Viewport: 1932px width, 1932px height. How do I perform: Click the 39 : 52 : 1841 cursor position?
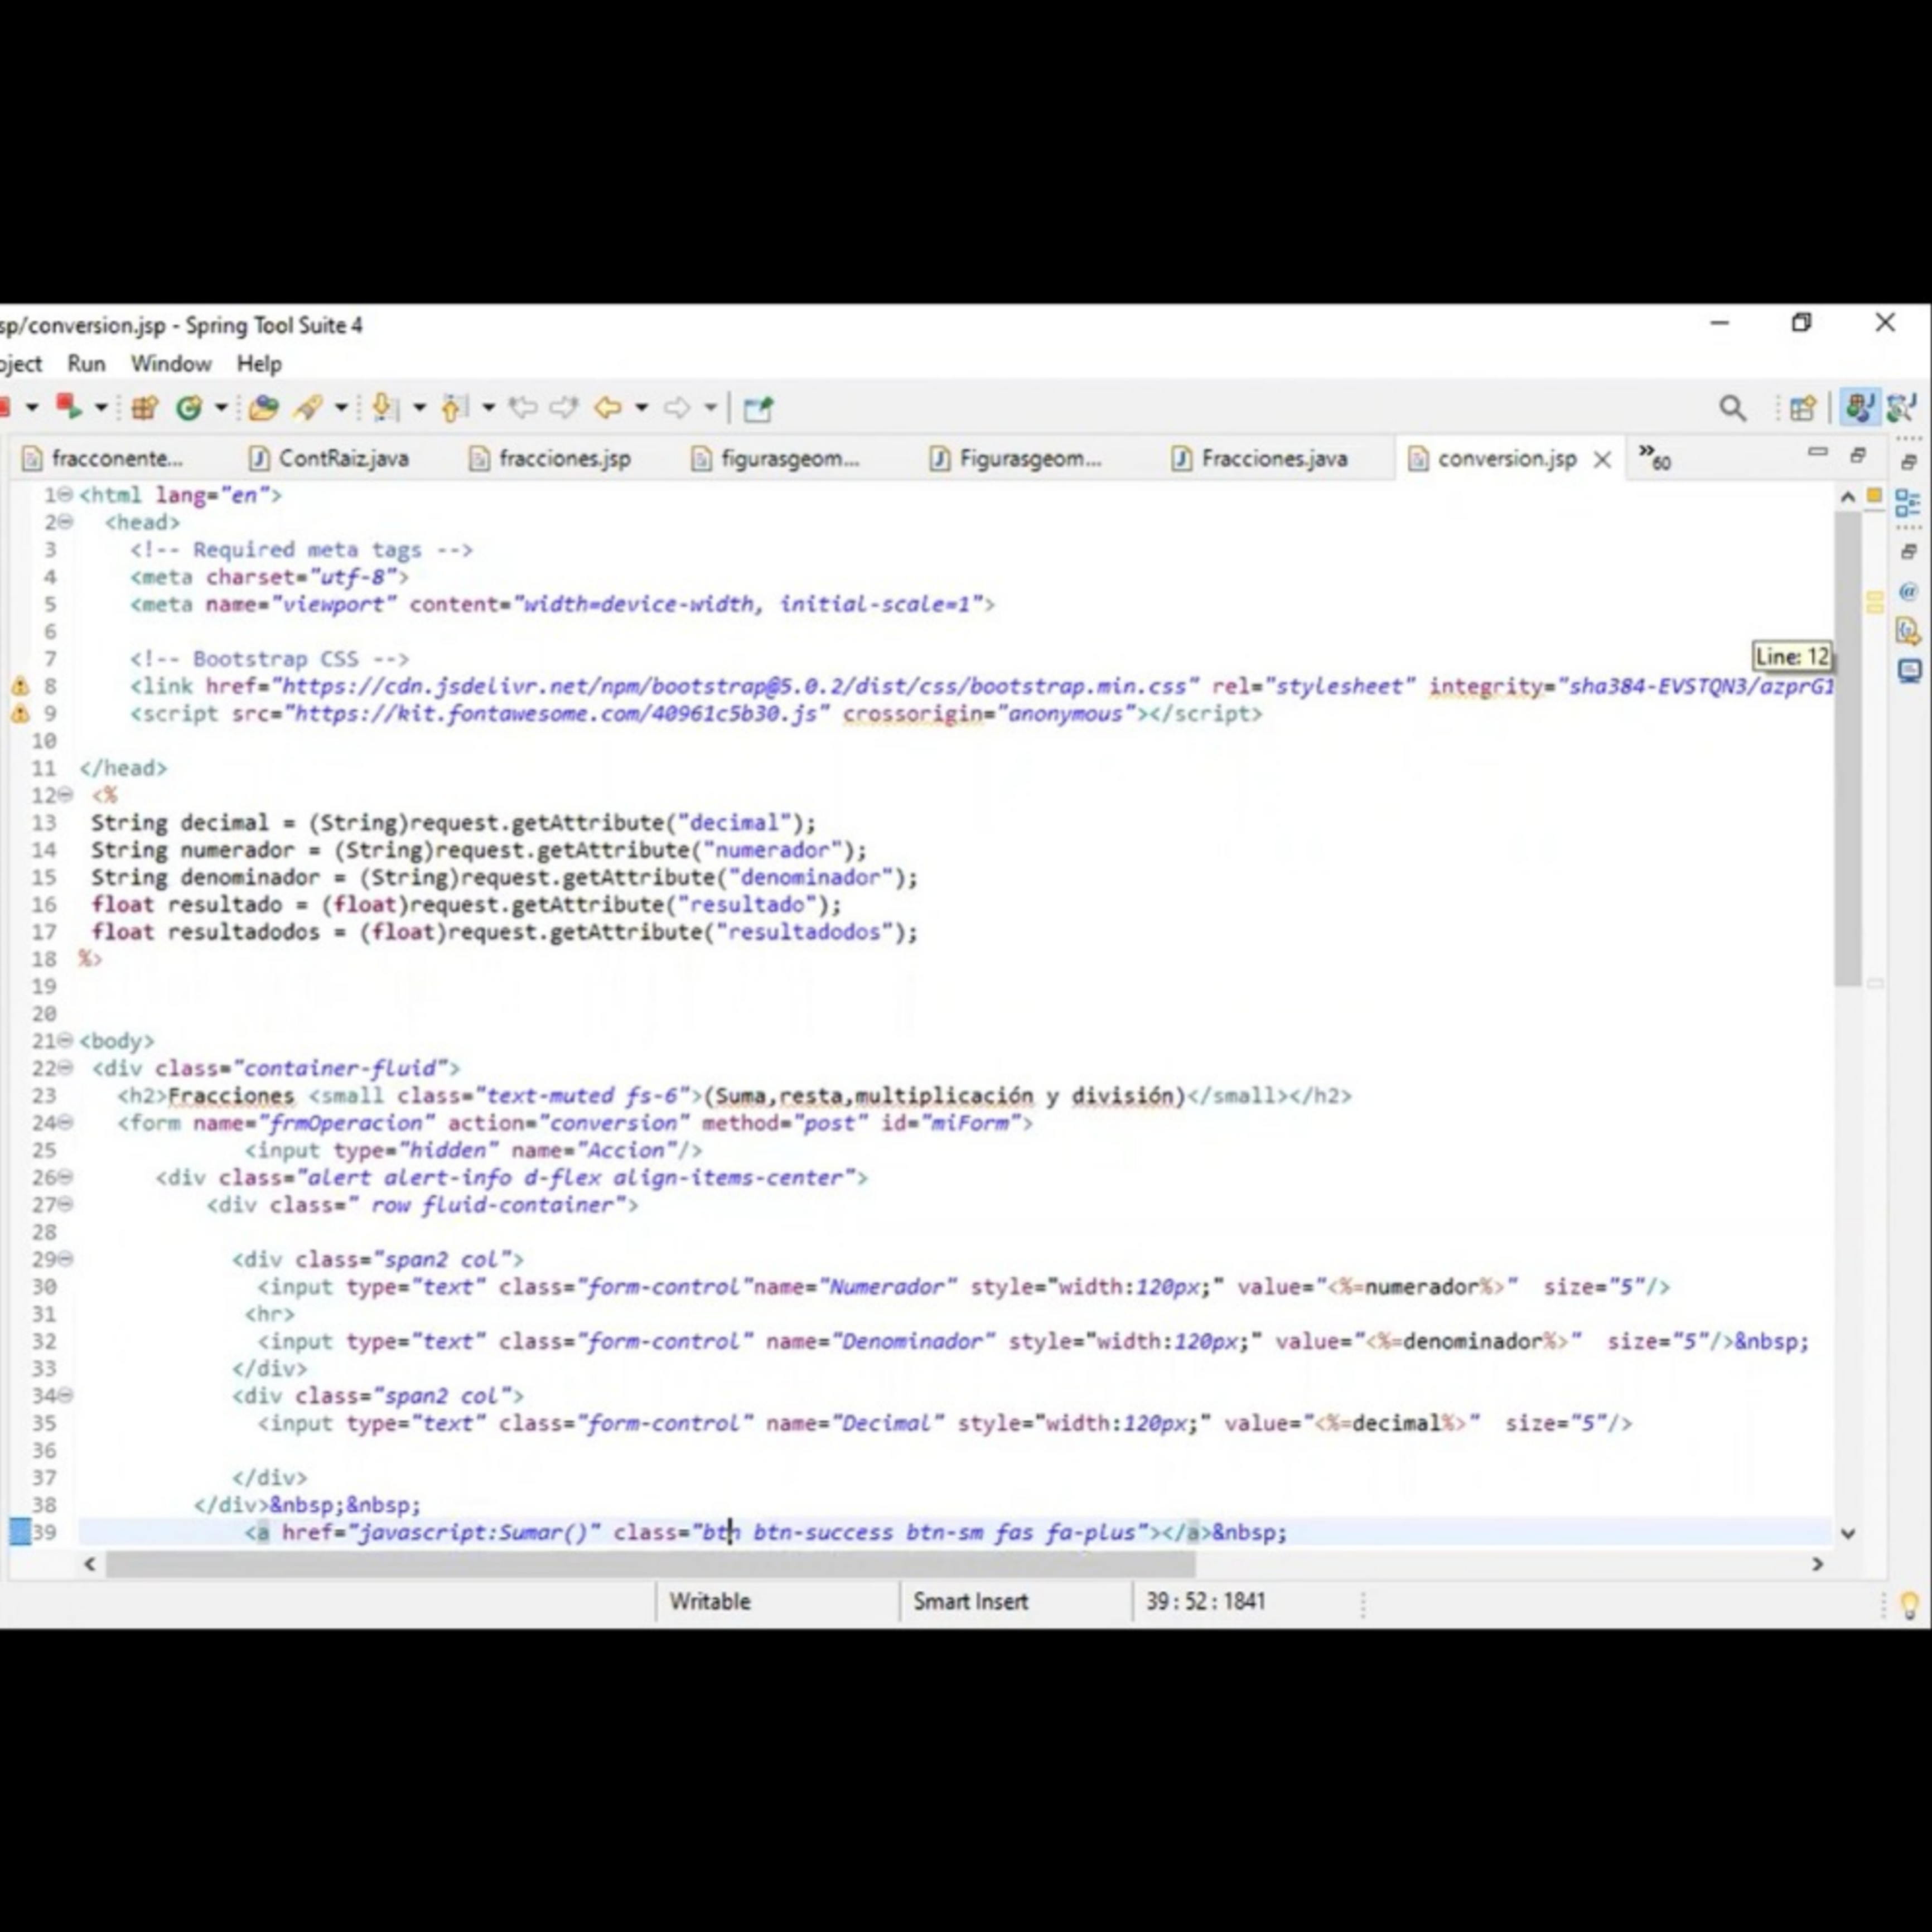click(x=1205, y=1601)
